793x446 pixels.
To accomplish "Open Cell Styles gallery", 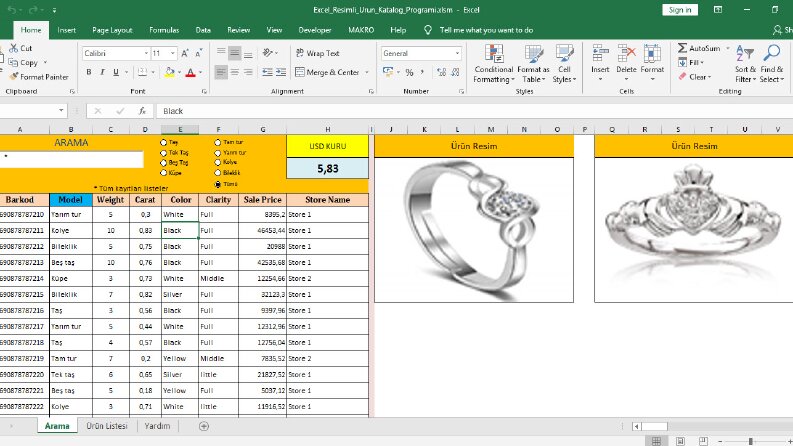I will click(564, 64).
